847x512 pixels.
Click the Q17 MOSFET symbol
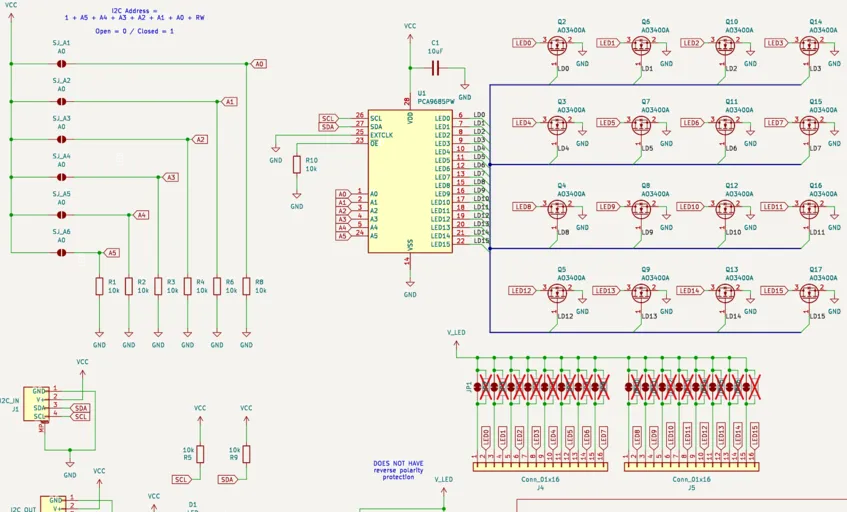click(x=809, y=294)
